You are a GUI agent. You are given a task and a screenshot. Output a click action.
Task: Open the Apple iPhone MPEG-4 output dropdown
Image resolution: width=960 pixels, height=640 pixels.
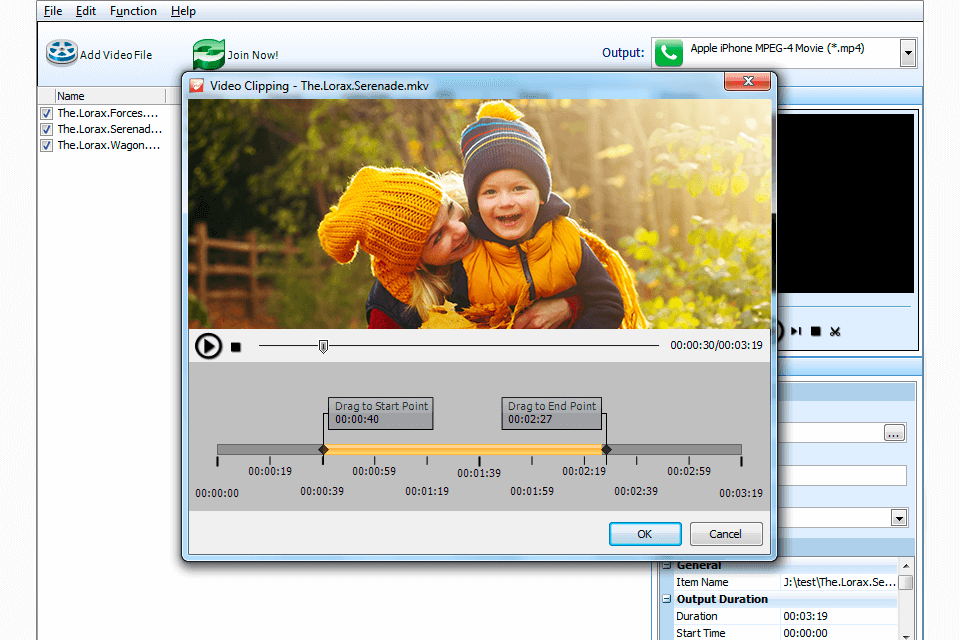(907, 52)
